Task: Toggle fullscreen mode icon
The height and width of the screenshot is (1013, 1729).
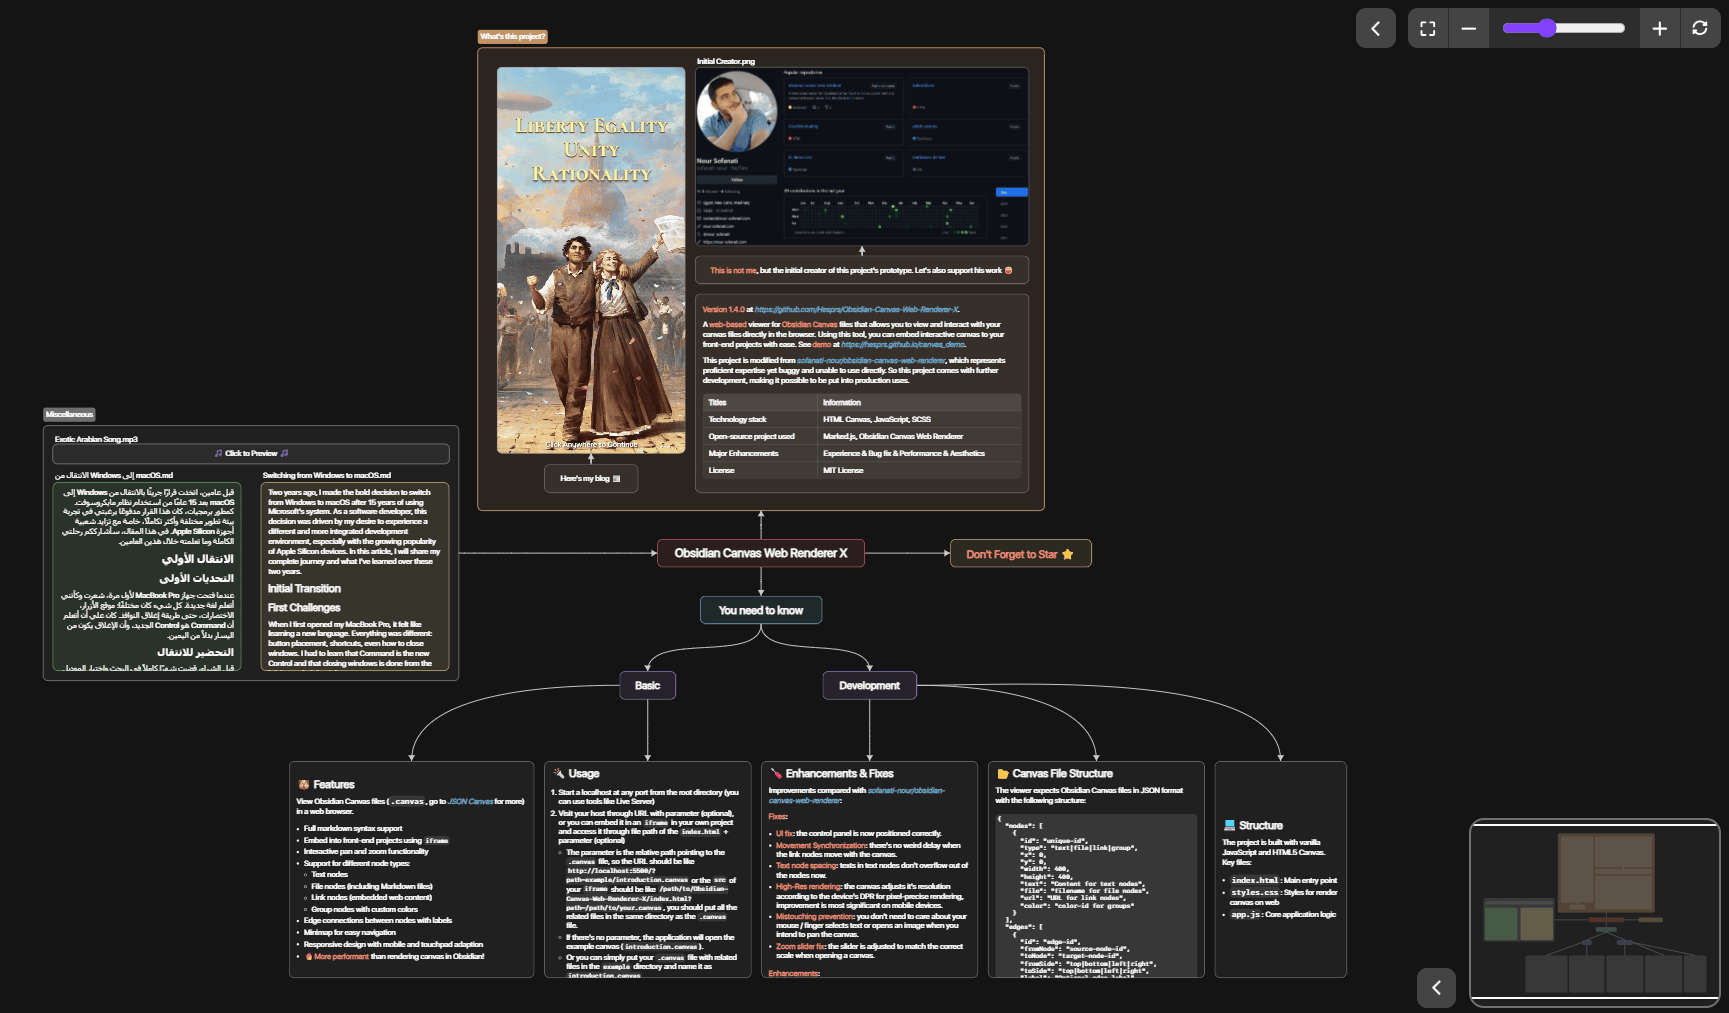Action: (x=1428, y=28)
